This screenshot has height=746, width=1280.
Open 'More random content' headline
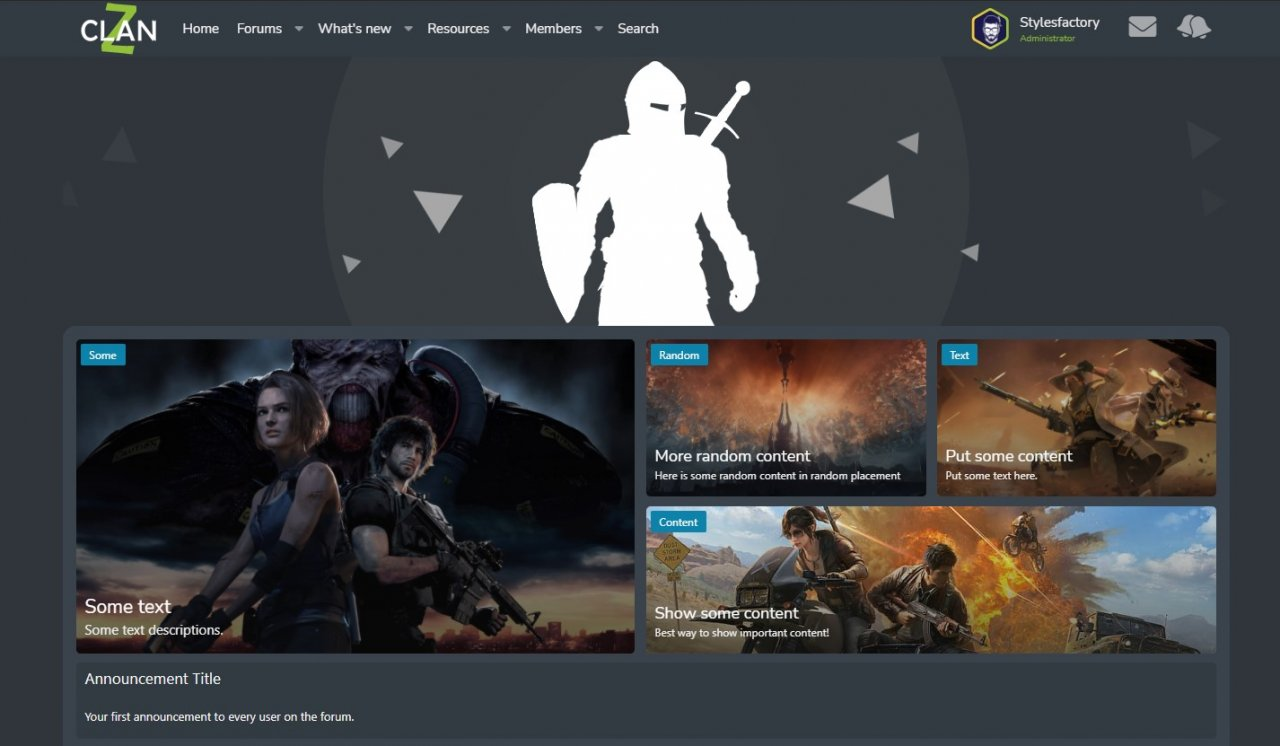coord(732,456)
